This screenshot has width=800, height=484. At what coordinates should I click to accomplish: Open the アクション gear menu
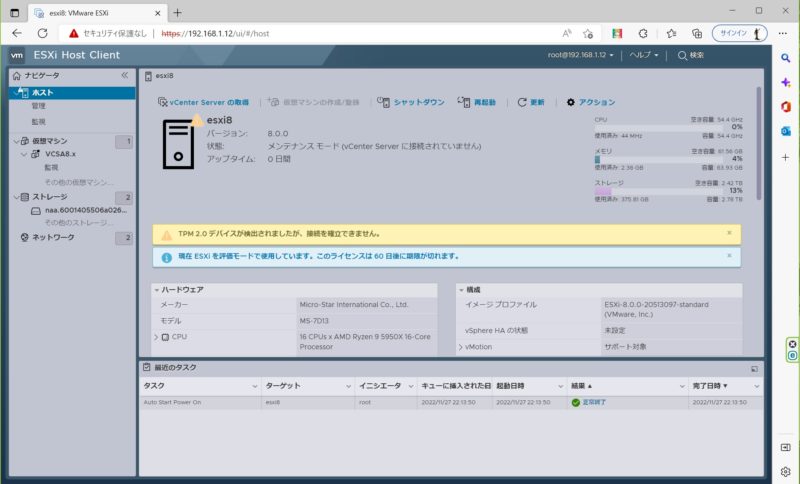tap(591, 102)
